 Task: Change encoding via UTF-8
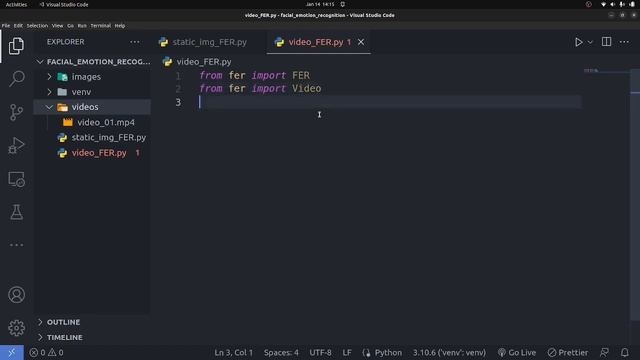pyautogui.click(x=320, y=352)
